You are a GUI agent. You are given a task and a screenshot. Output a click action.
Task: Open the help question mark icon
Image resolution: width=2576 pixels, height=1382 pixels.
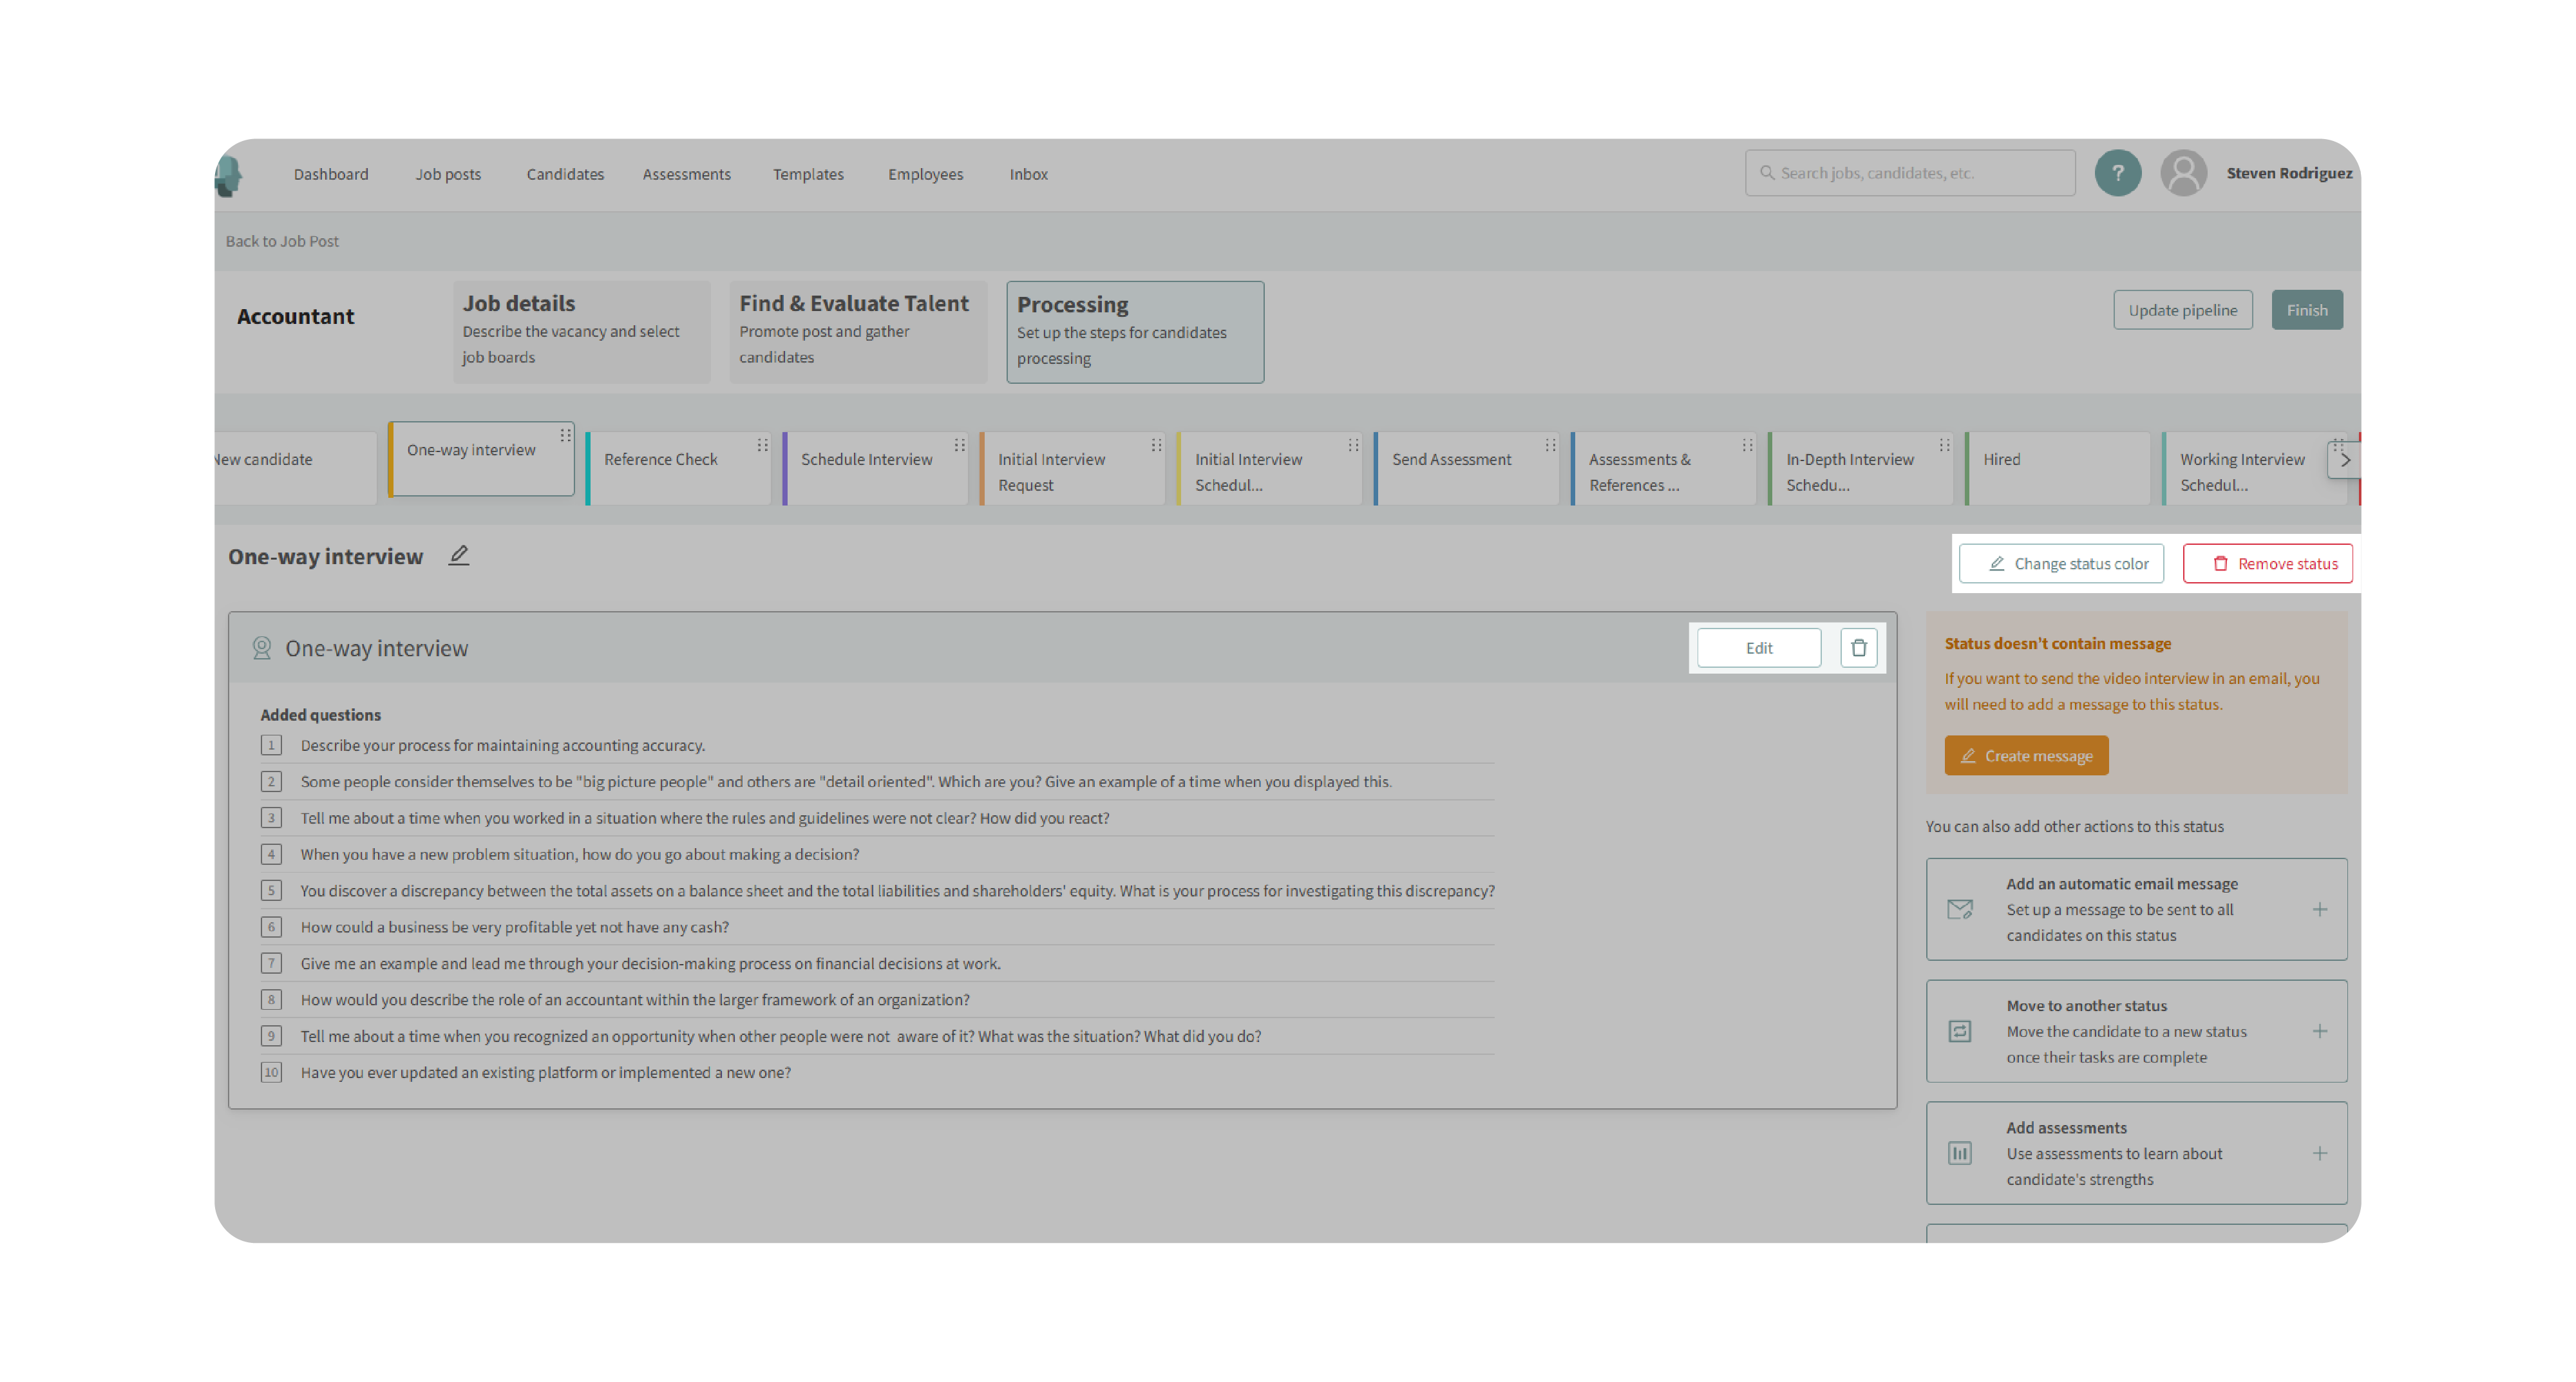click(2117, 173)
